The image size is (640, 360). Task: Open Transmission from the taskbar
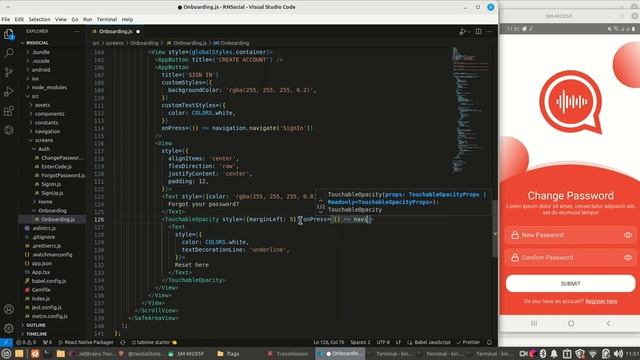288,354
